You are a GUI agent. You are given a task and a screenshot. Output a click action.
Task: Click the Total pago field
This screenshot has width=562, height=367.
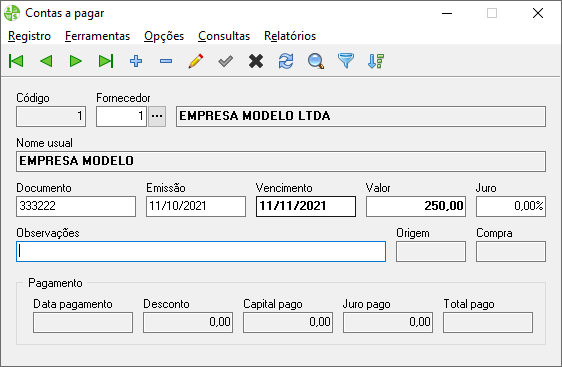pos(488,322)
